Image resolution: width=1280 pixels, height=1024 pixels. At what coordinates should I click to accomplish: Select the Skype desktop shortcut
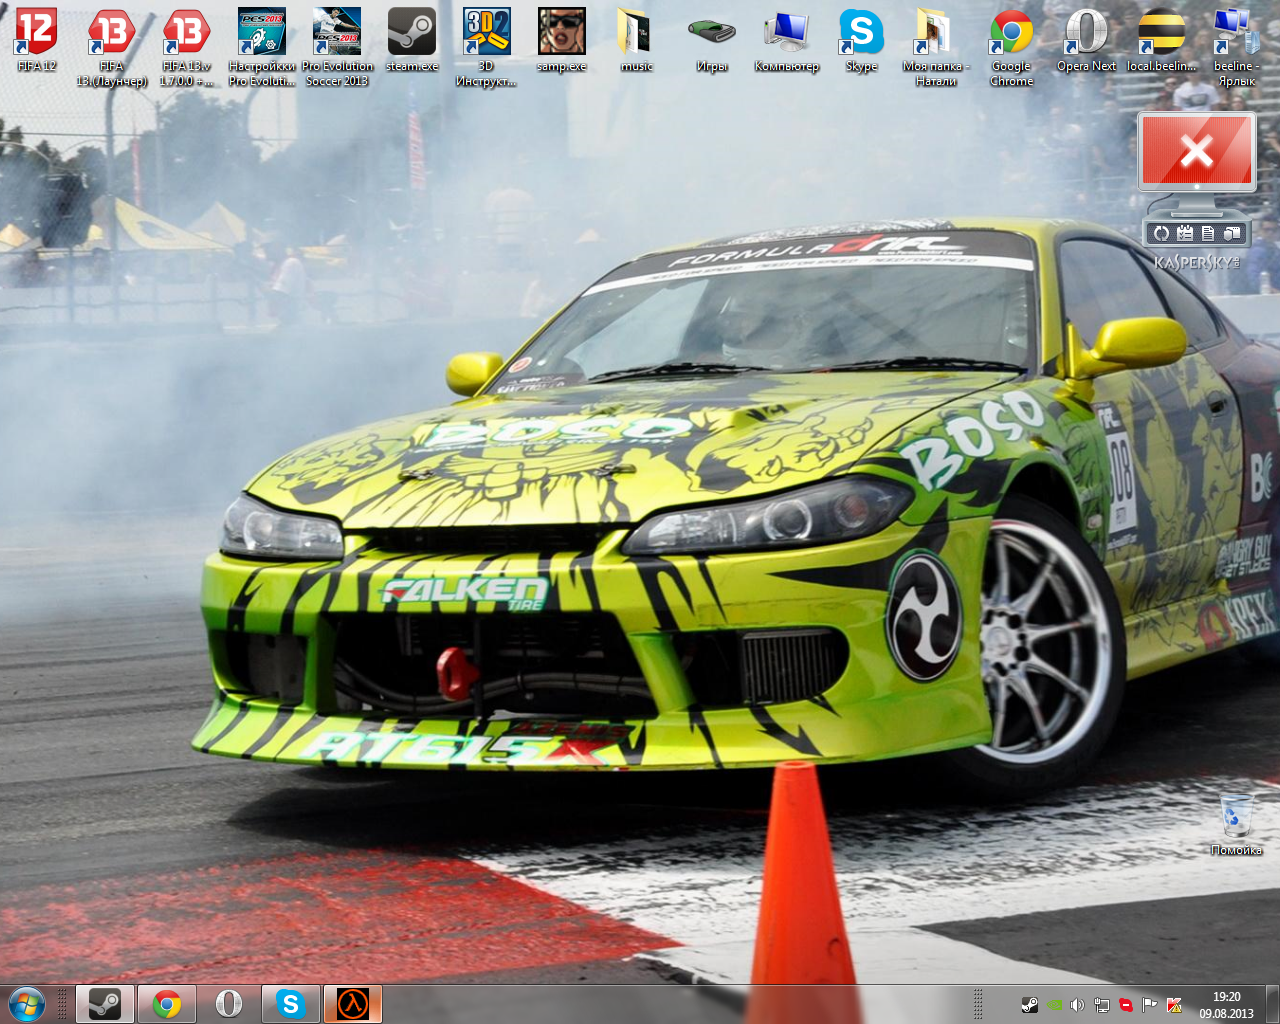861,34
